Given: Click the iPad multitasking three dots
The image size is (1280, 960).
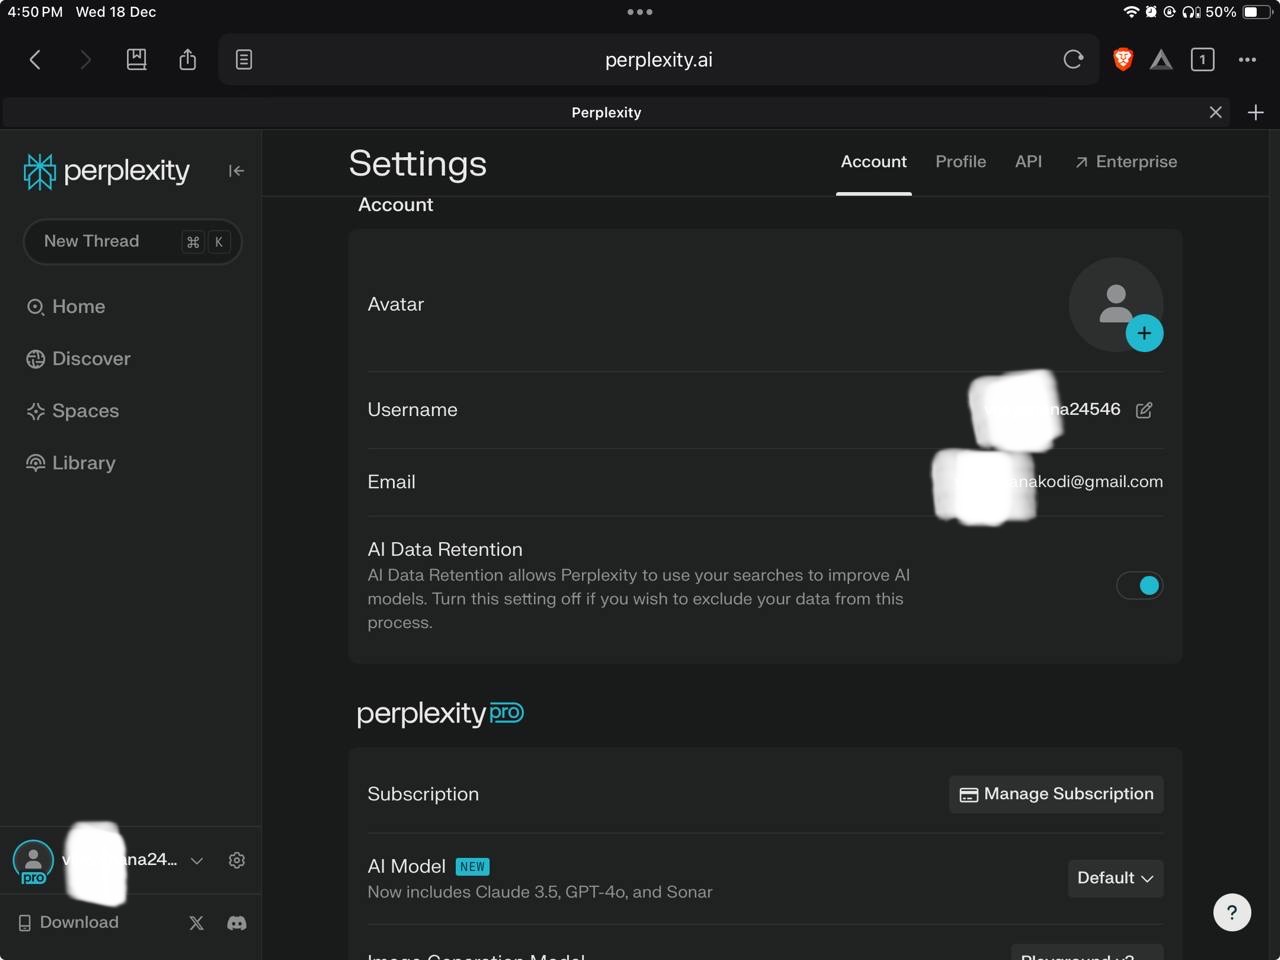Looking at the screenshot, I should [x=639, y=12].
